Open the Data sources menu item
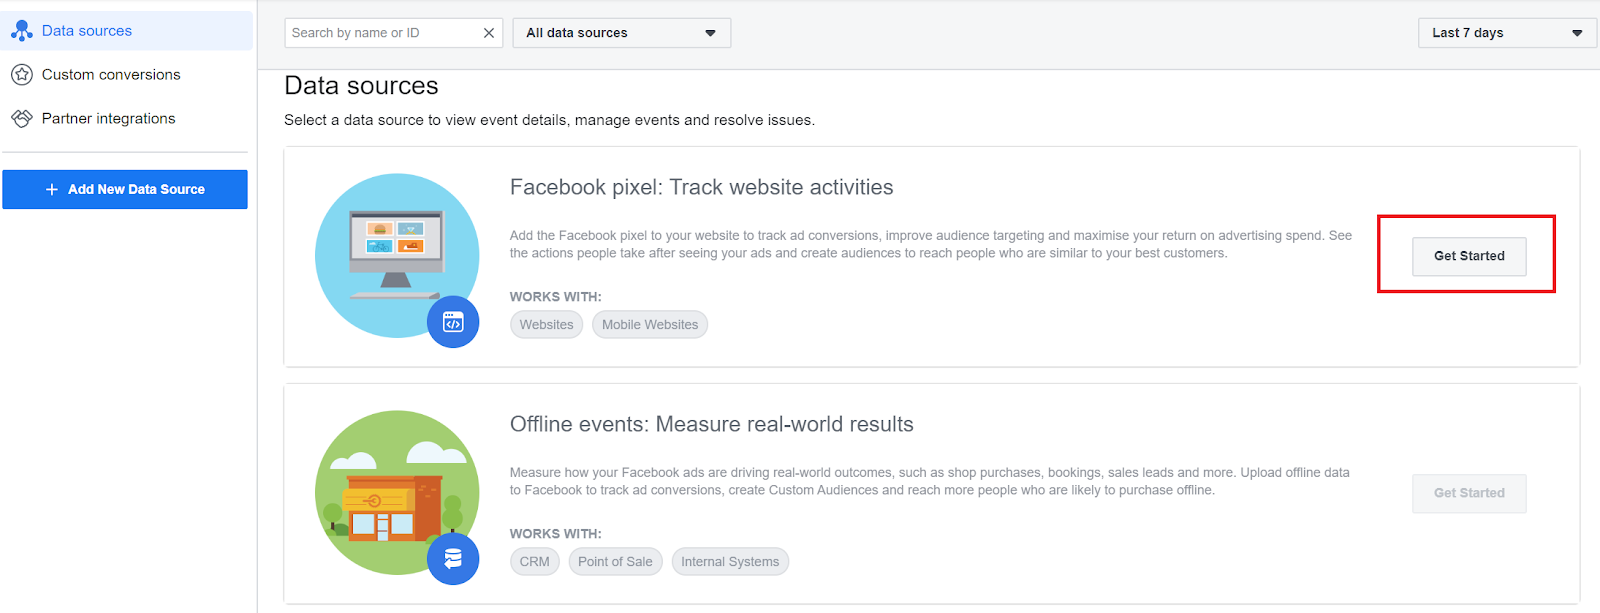Image resolution: width=1600 pixels, height=613 pixels. coord(87,31)
